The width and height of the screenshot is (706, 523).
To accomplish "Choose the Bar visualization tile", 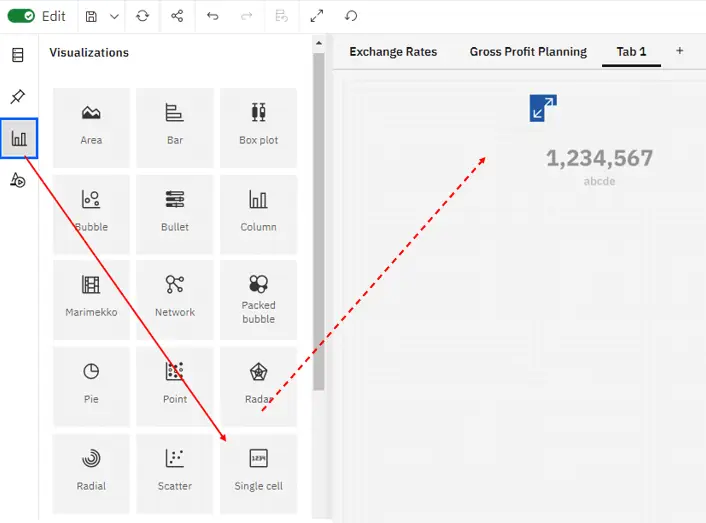I will point(175,128).
